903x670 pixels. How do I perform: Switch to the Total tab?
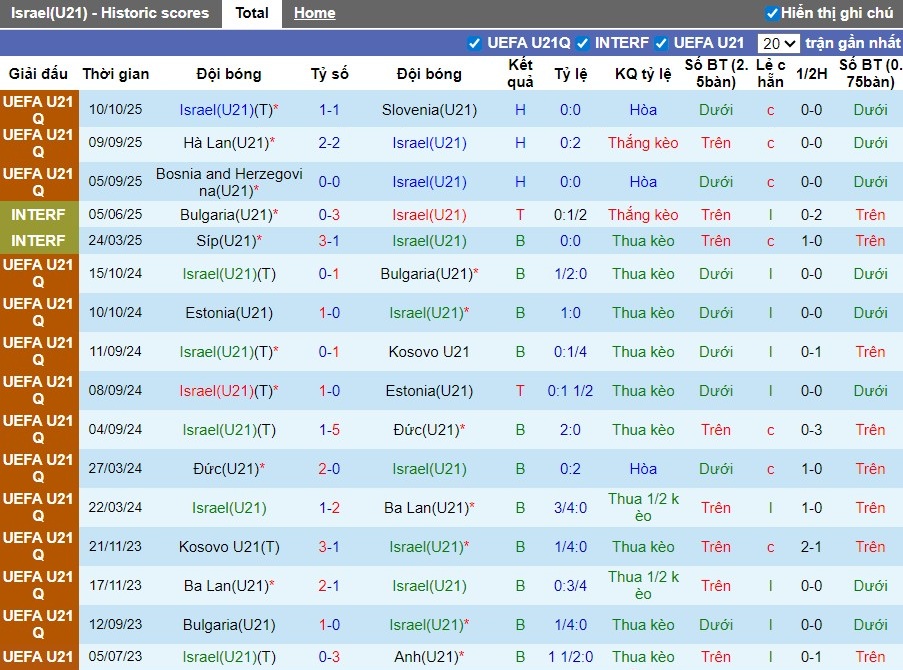[x=251, y=13]
